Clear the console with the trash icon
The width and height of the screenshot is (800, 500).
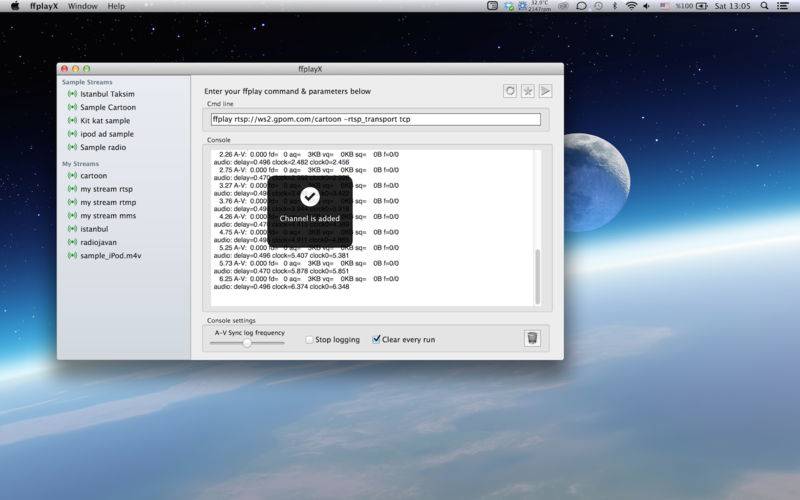tap(532, 338)
